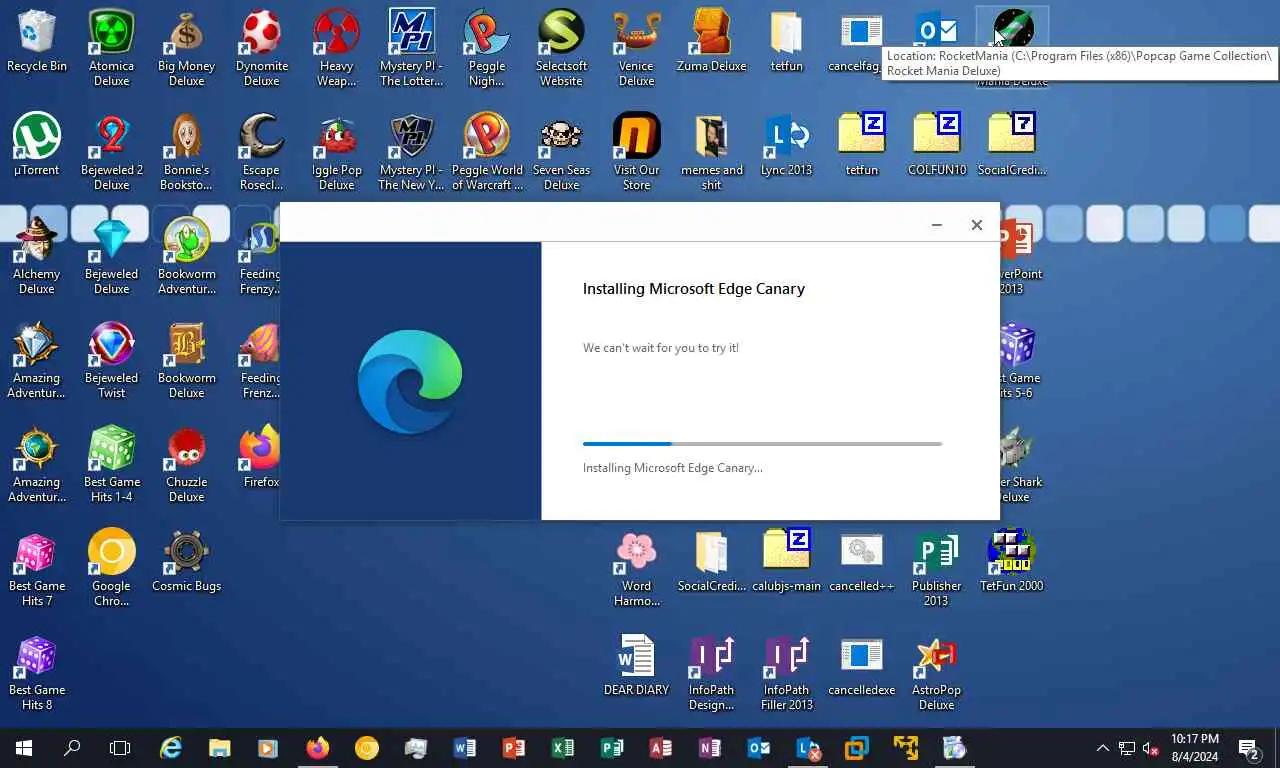Select Seven Seas Deluxe icon
1280x768 pixels.
[561, 151]
